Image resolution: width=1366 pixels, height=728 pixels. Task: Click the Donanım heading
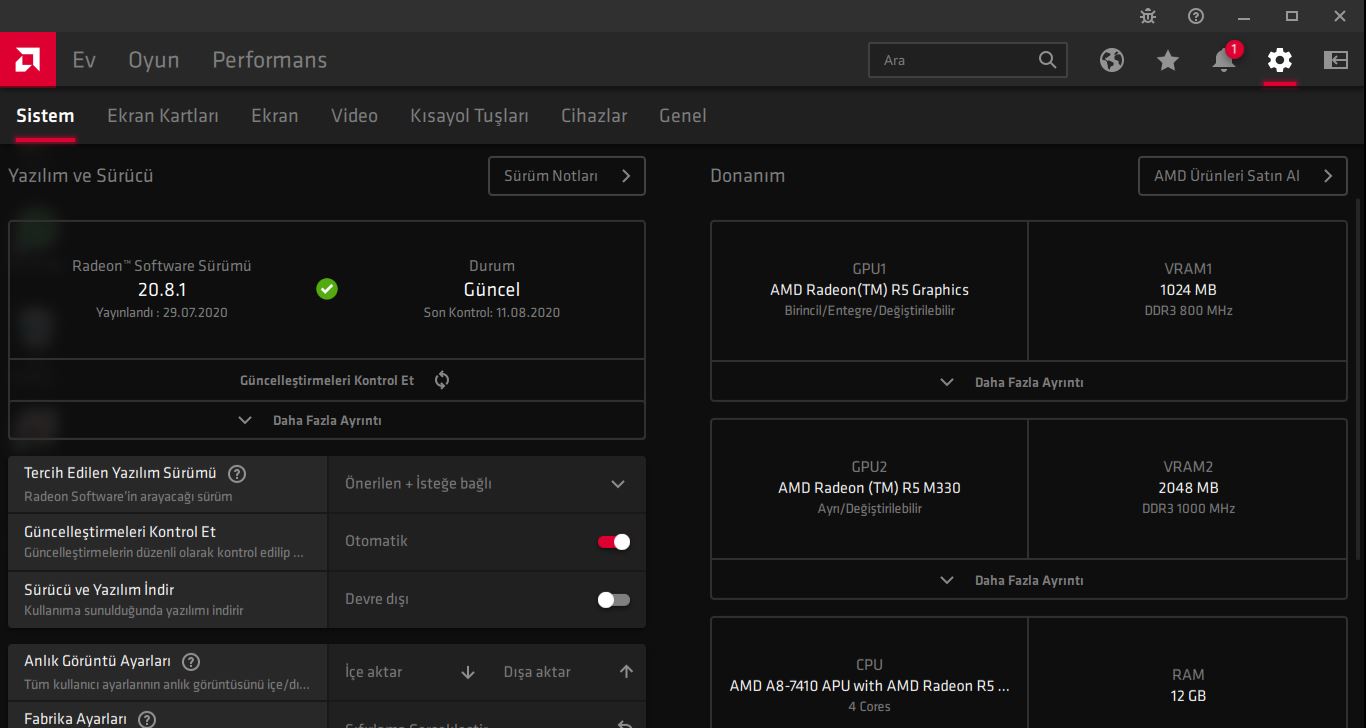(x=748, y=176)
